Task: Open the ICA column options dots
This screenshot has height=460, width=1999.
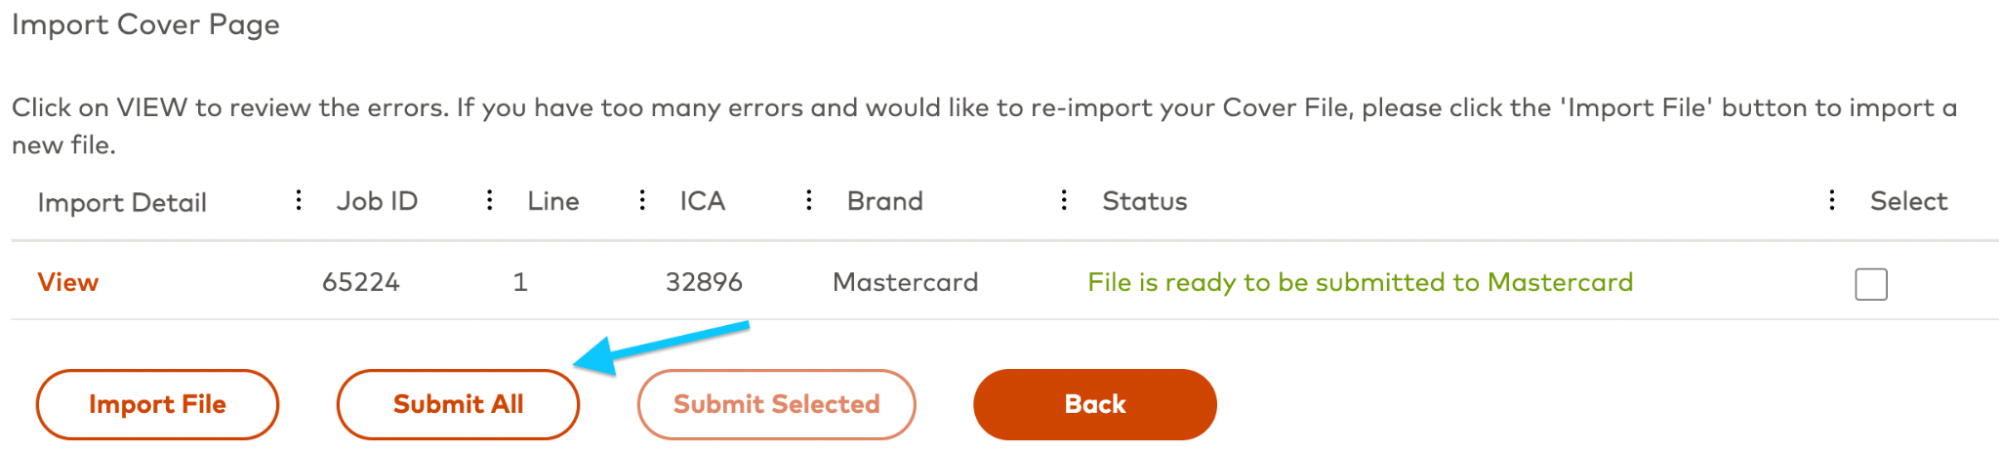Action: (x=808, y=200)
